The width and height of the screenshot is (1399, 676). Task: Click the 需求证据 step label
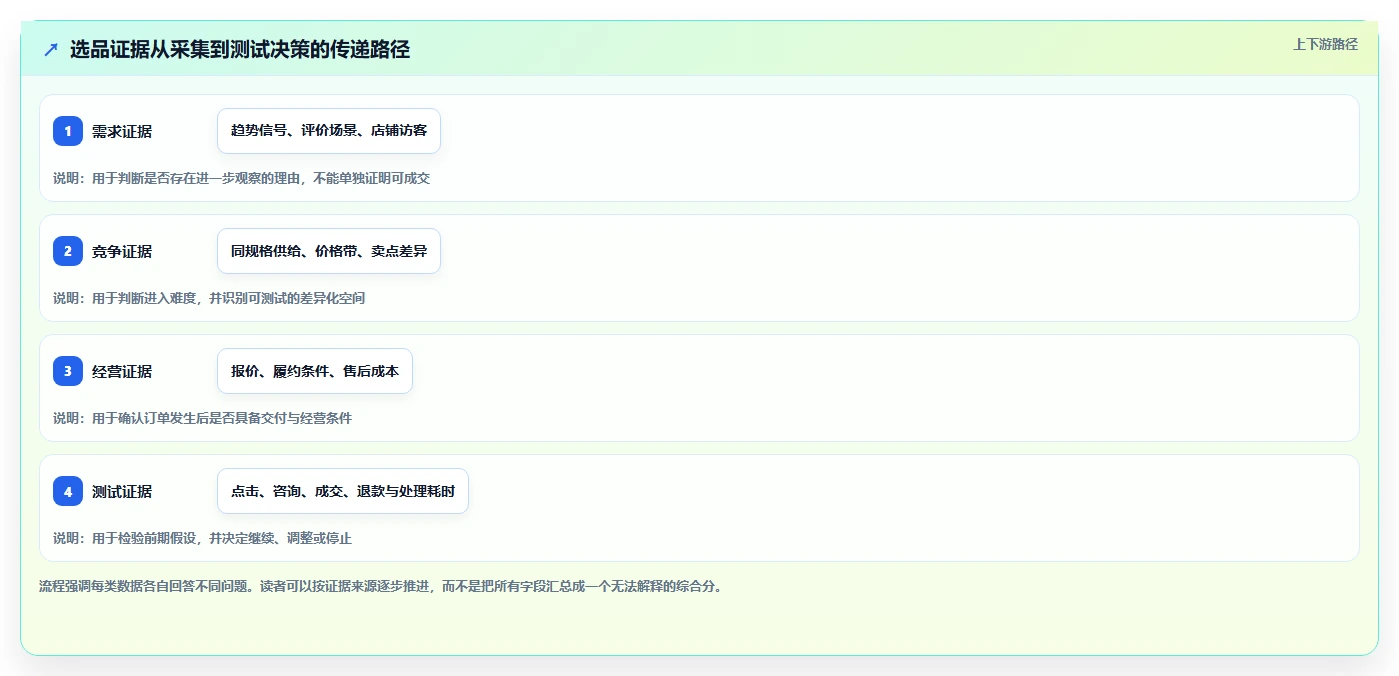click(122, 131)
